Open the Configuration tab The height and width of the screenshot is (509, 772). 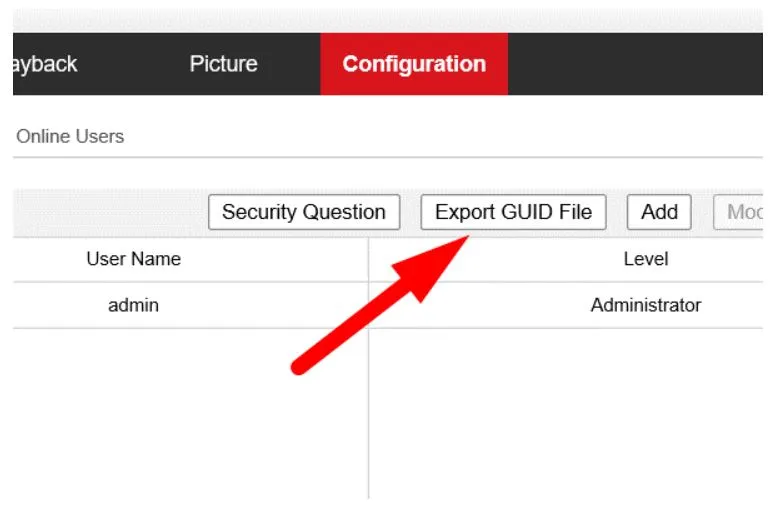tap(414, 64)
